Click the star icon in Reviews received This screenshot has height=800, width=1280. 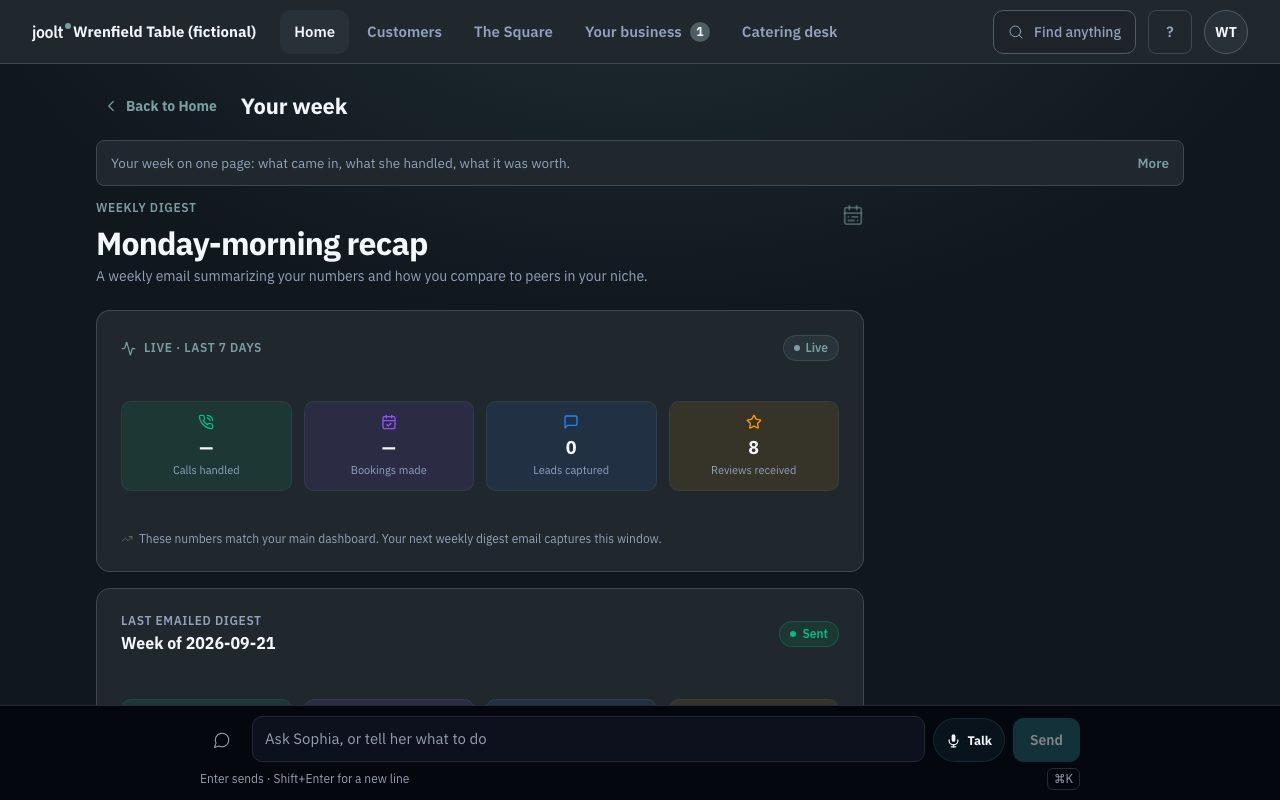(x=754, y=422)
